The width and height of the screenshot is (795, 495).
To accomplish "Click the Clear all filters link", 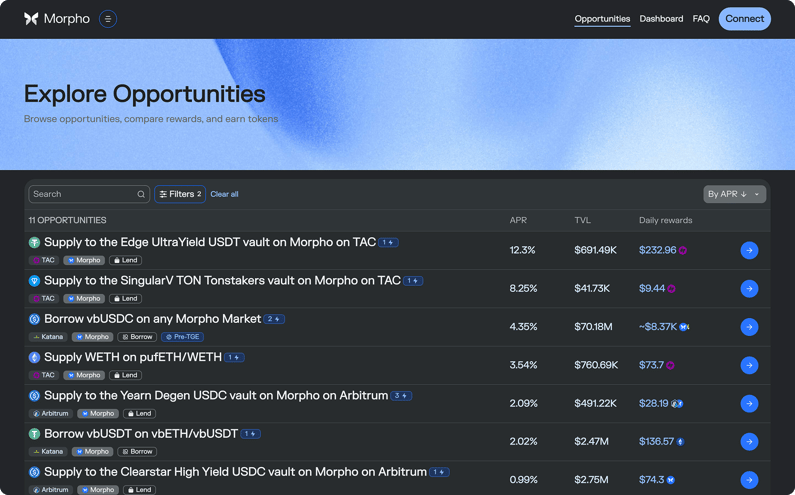I will click(224, 194).
